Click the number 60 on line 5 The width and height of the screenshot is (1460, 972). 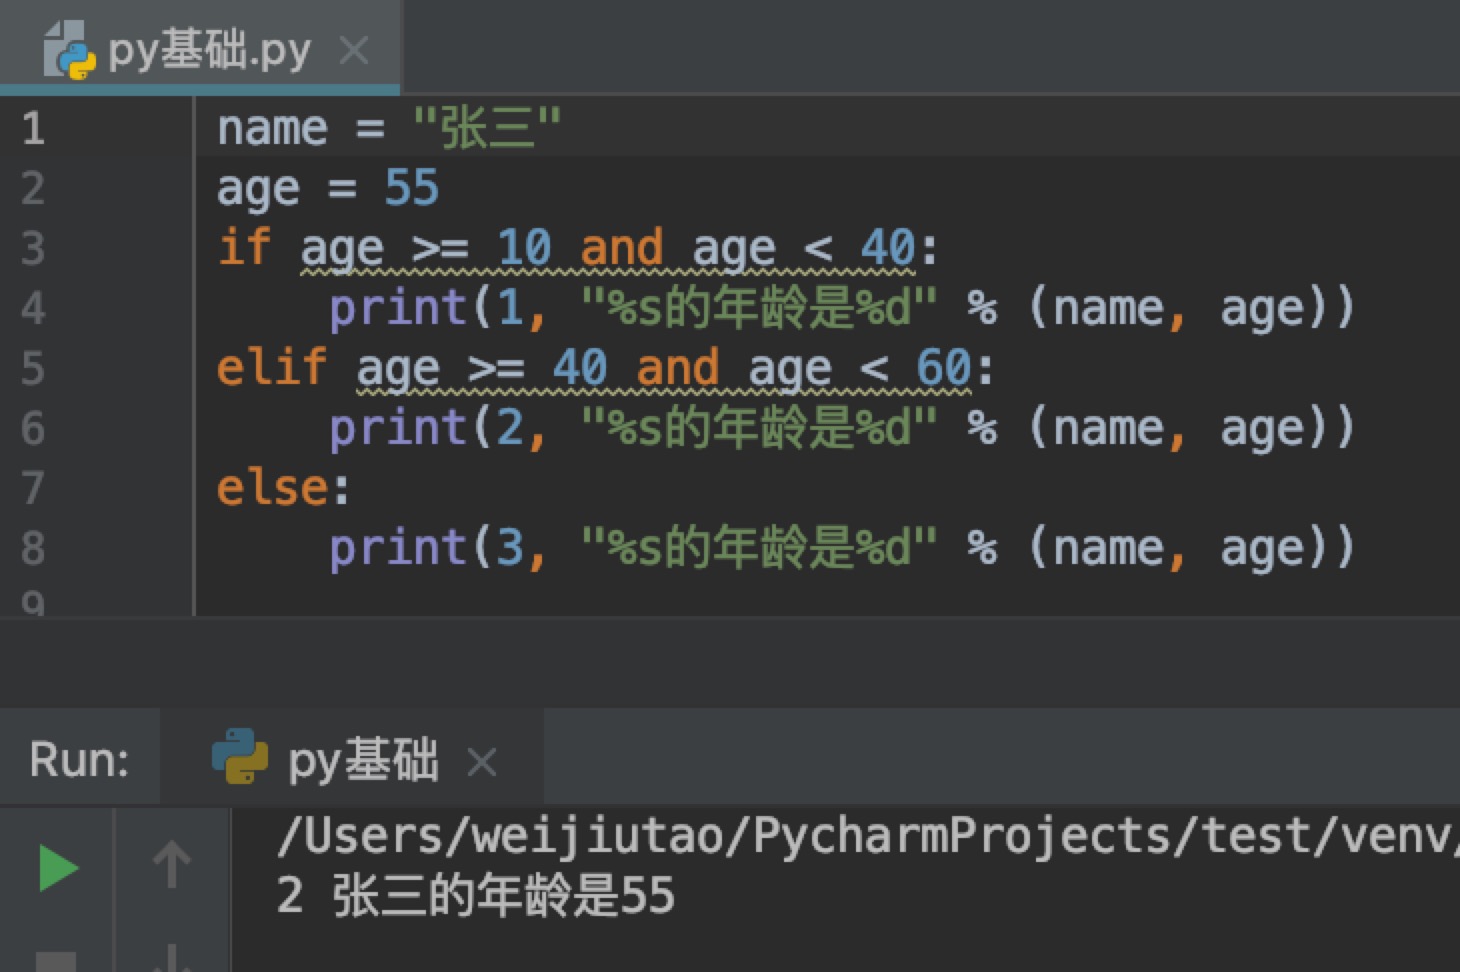pos(944,368)
